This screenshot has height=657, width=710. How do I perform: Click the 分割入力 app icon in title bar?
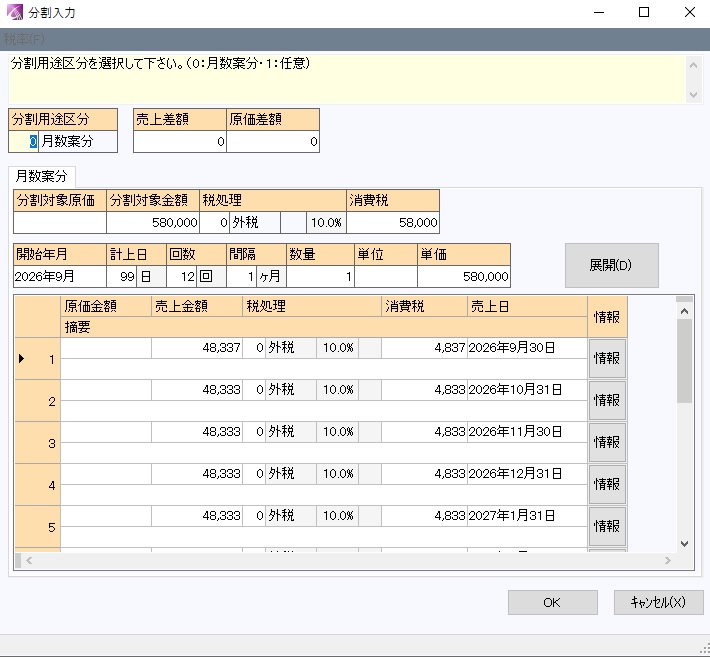pyautogui.click(x=14, y=12)
